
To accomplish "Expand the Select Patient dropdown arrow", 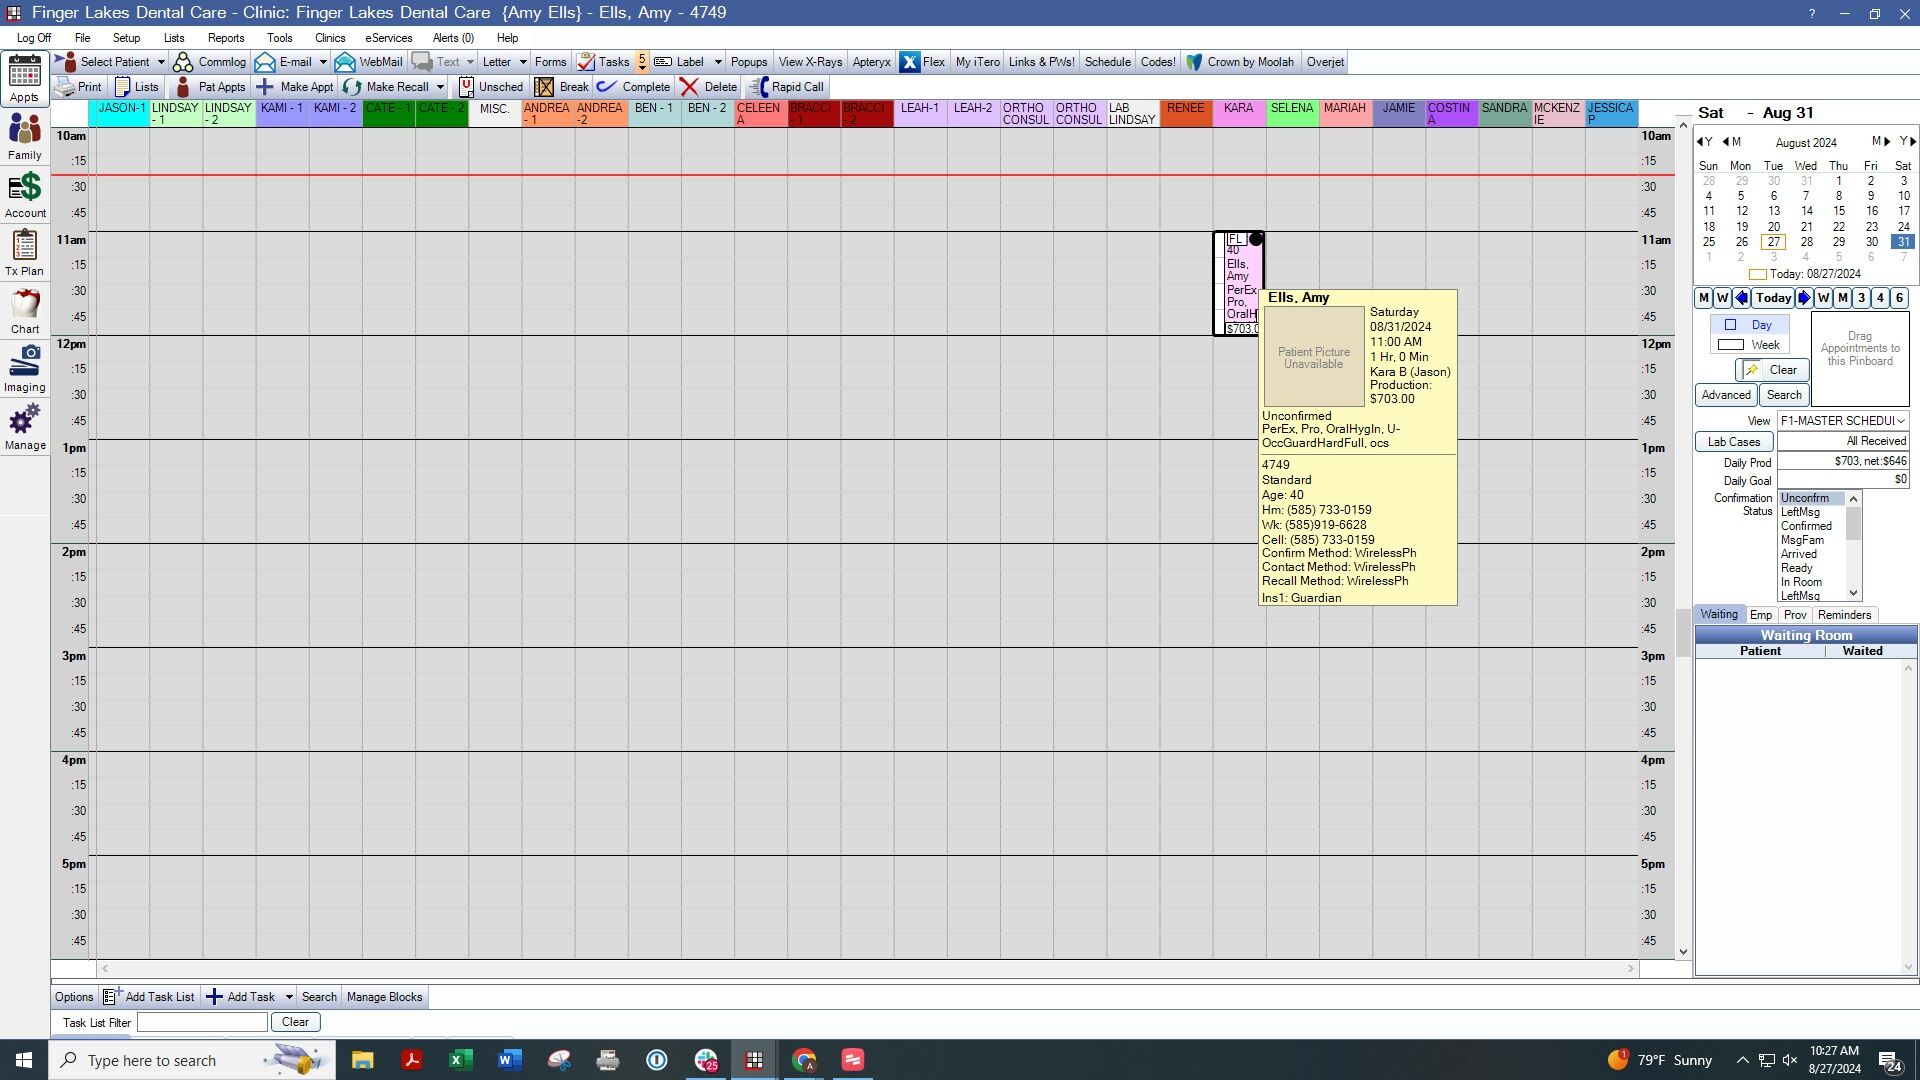I will click(161, 62).
